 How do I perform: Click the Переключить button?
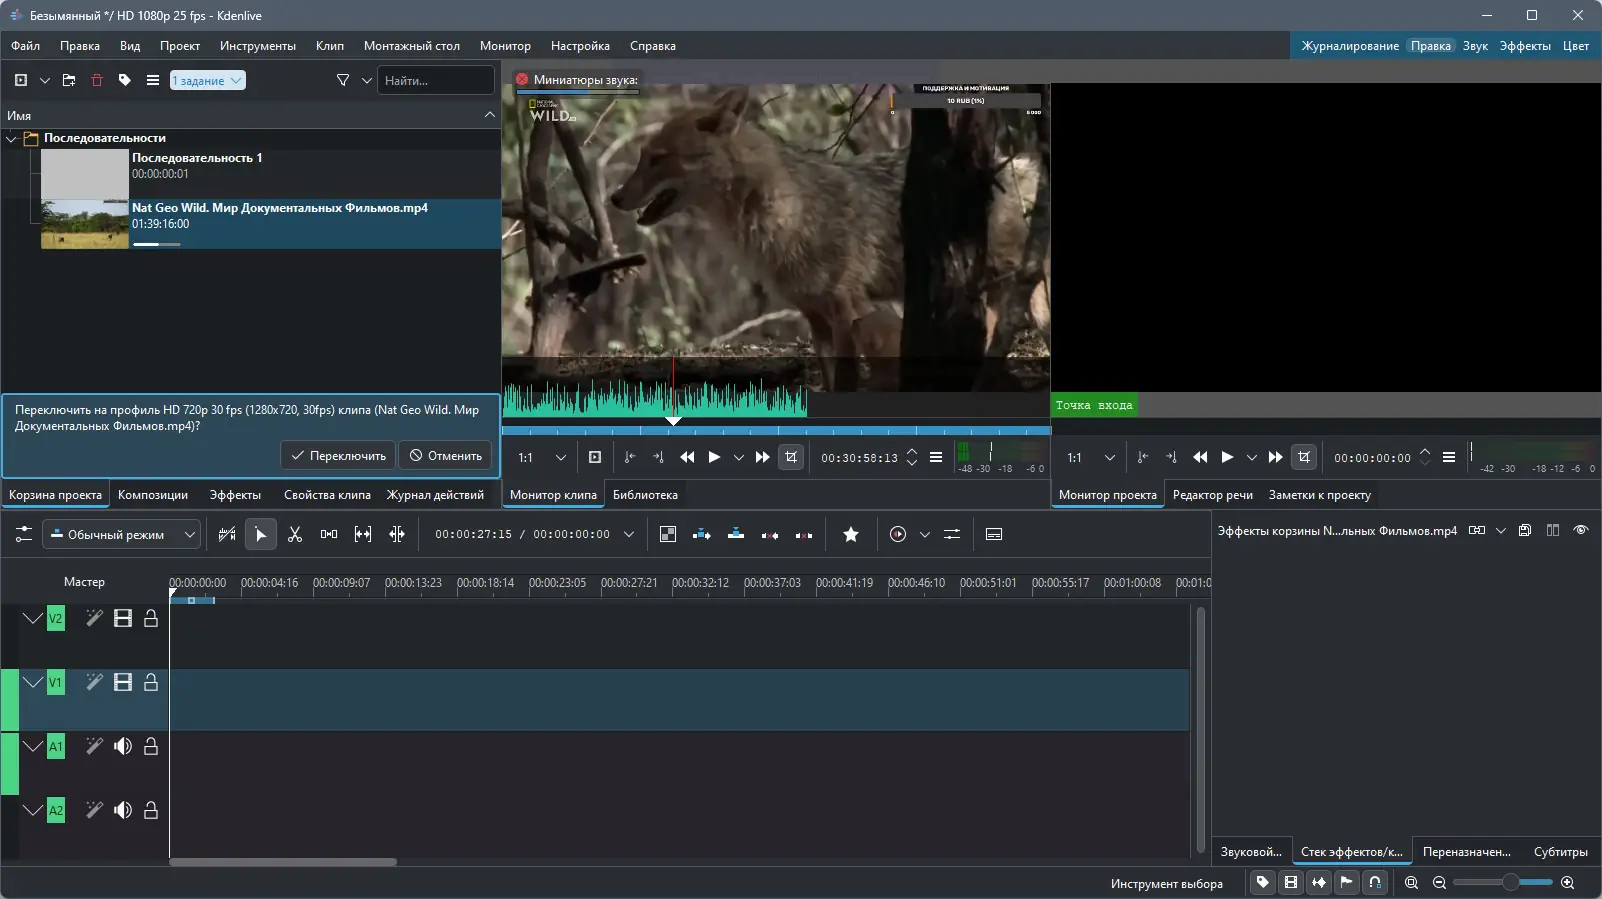(x=338, y=456)
